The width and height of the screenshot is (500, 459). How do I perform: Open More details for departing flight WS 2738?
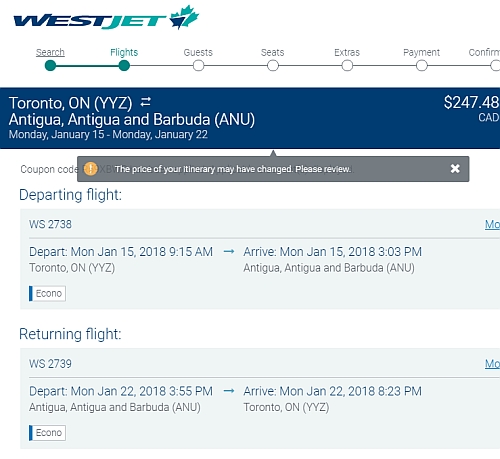point(492,224)
